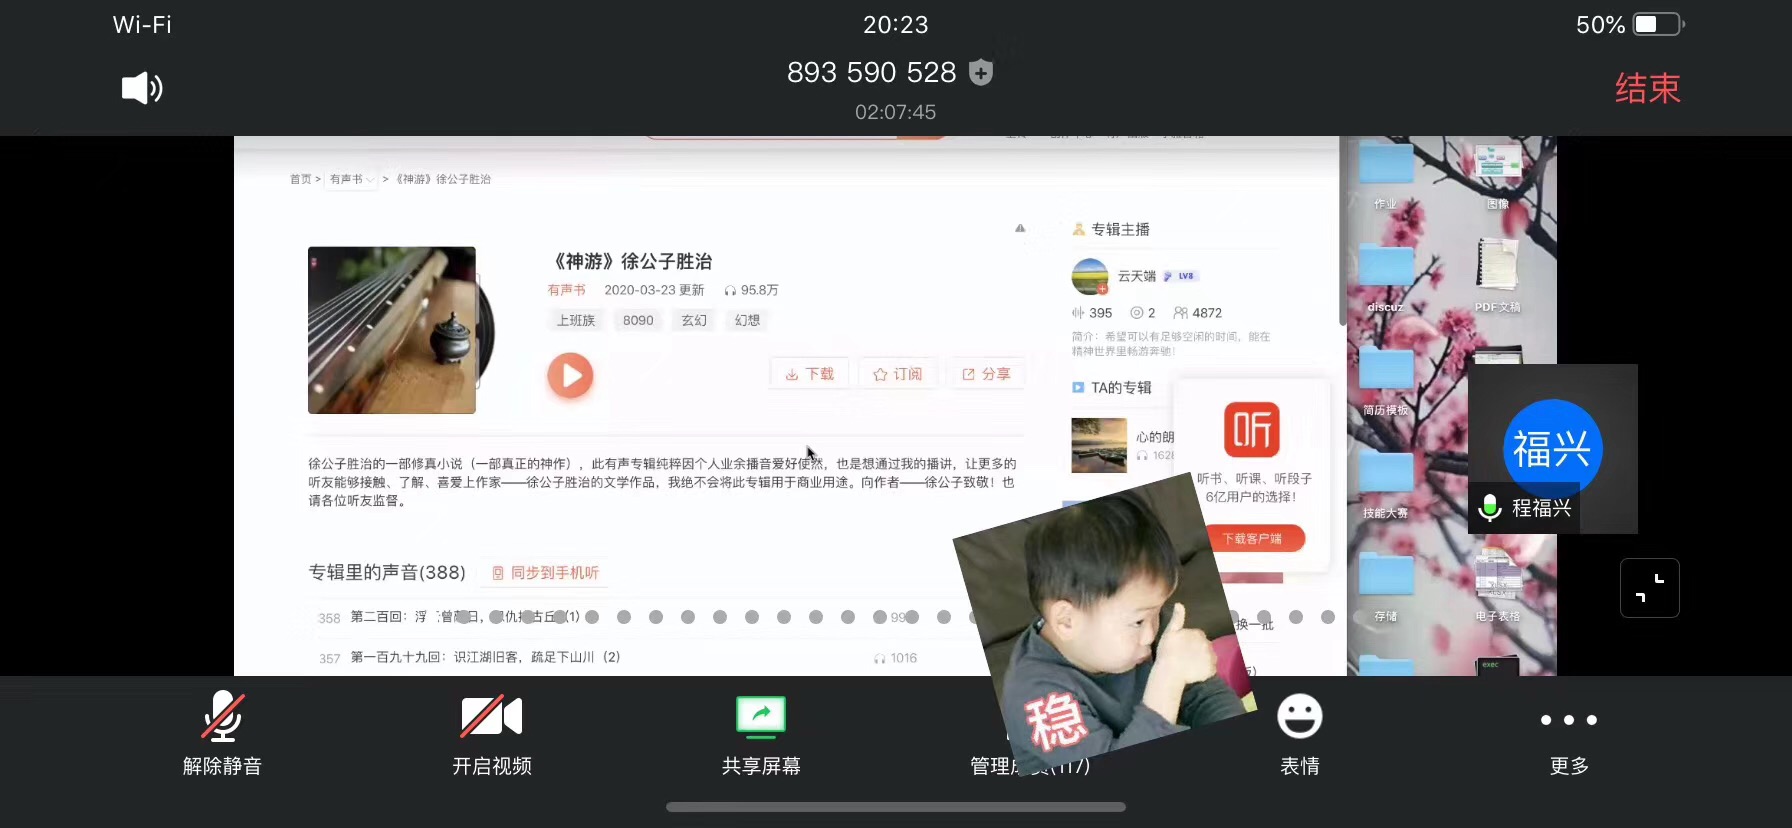Image resolution: width=1792 pixels, height=828 pixels.
Task: Open the 云天端 host avatar
Action: pos(1090,277)
